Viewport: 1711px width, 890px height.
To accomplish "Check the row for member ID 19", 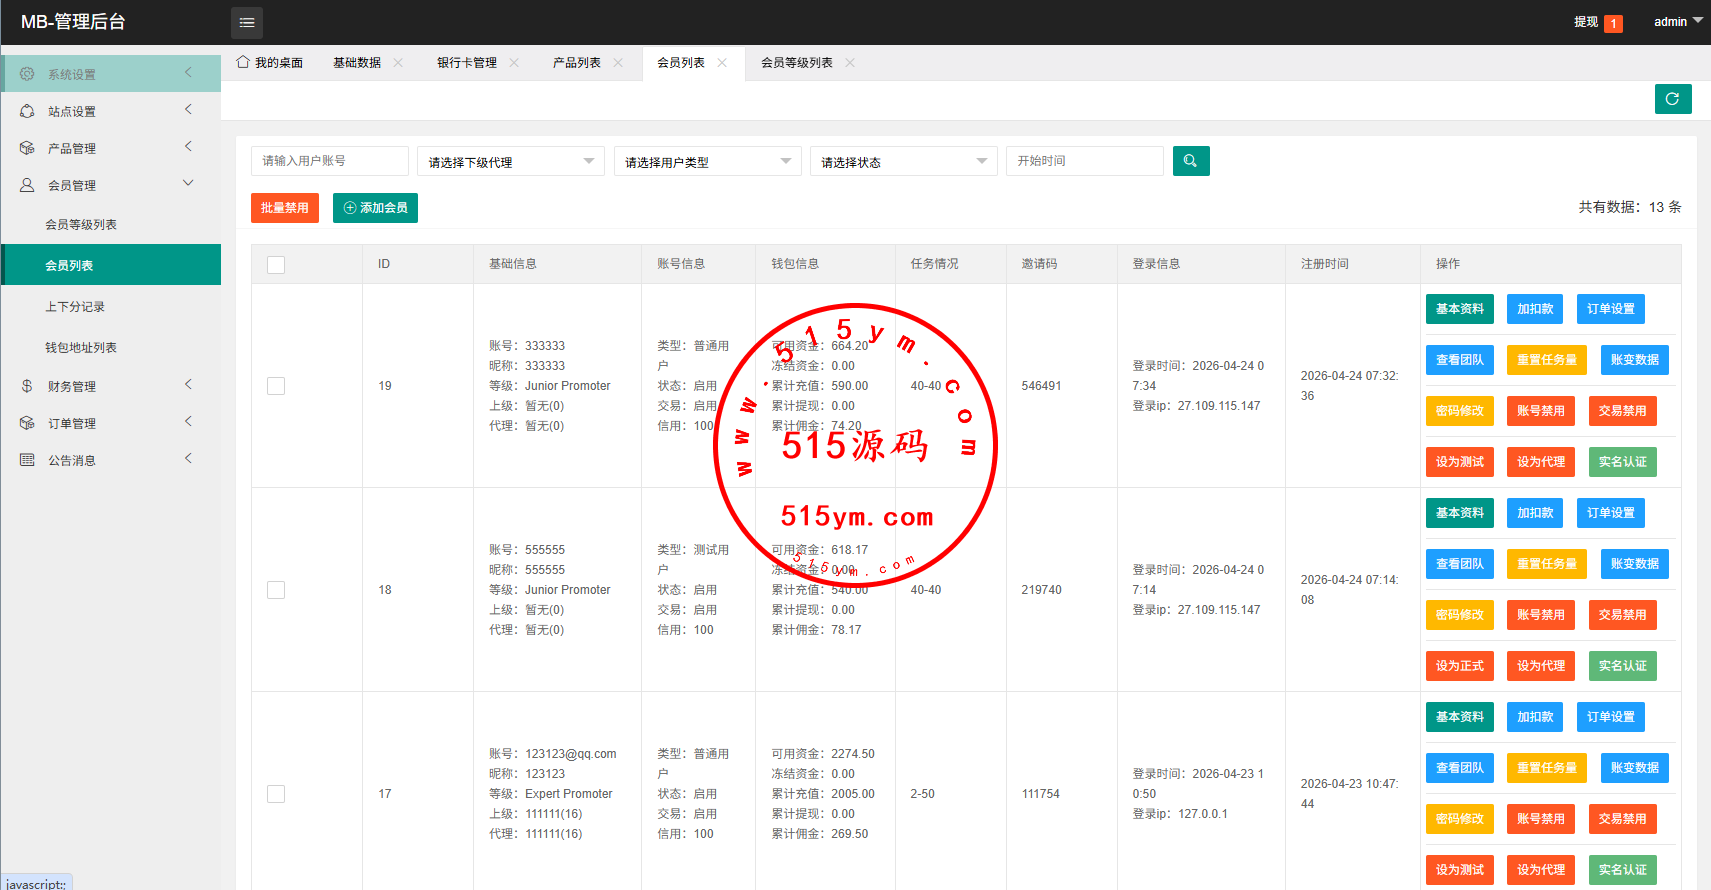I will [x=276, y=386].
